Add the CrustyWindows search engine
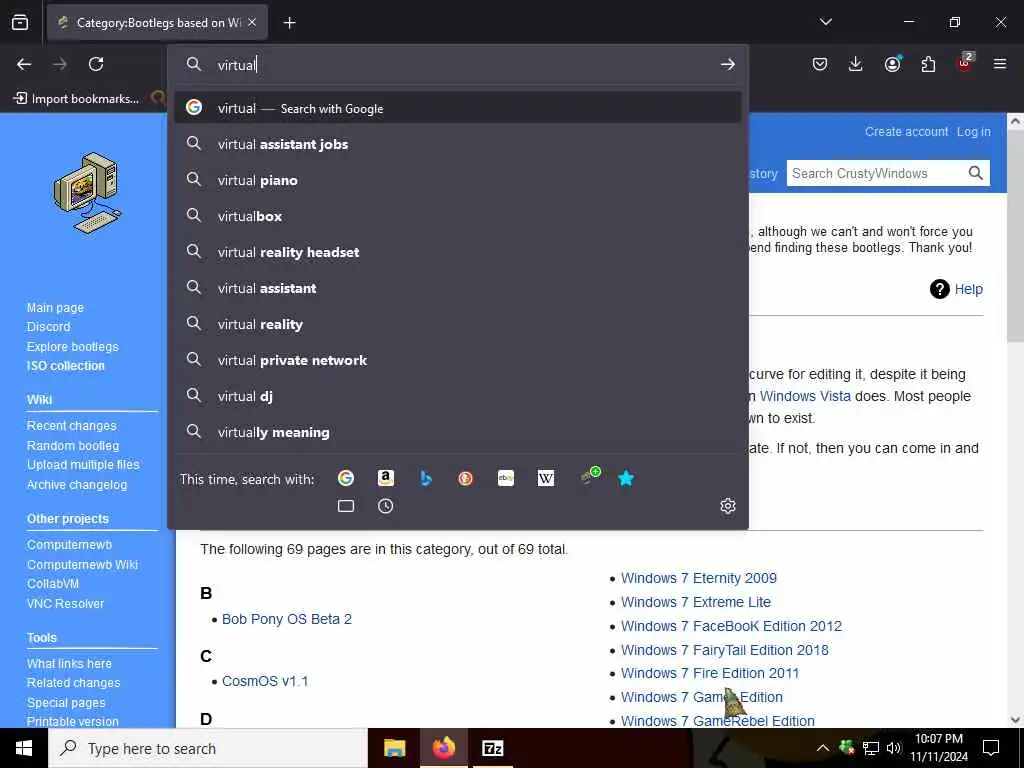The width and height of the screenshot is (1024, 768). point(590,475)
